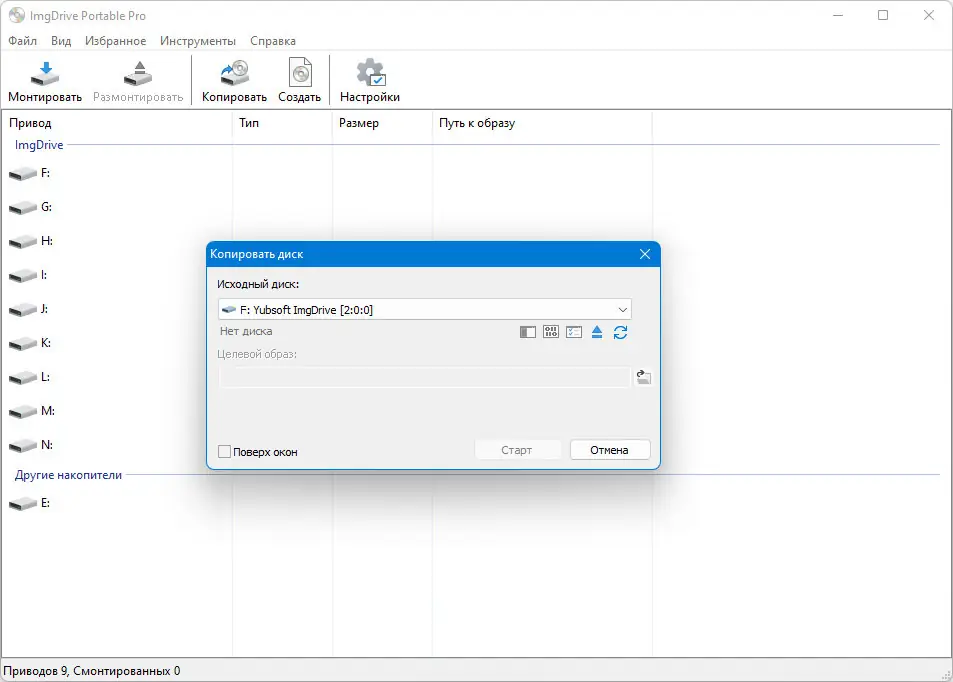Click the Отмена button

click(x=610, y=450)
